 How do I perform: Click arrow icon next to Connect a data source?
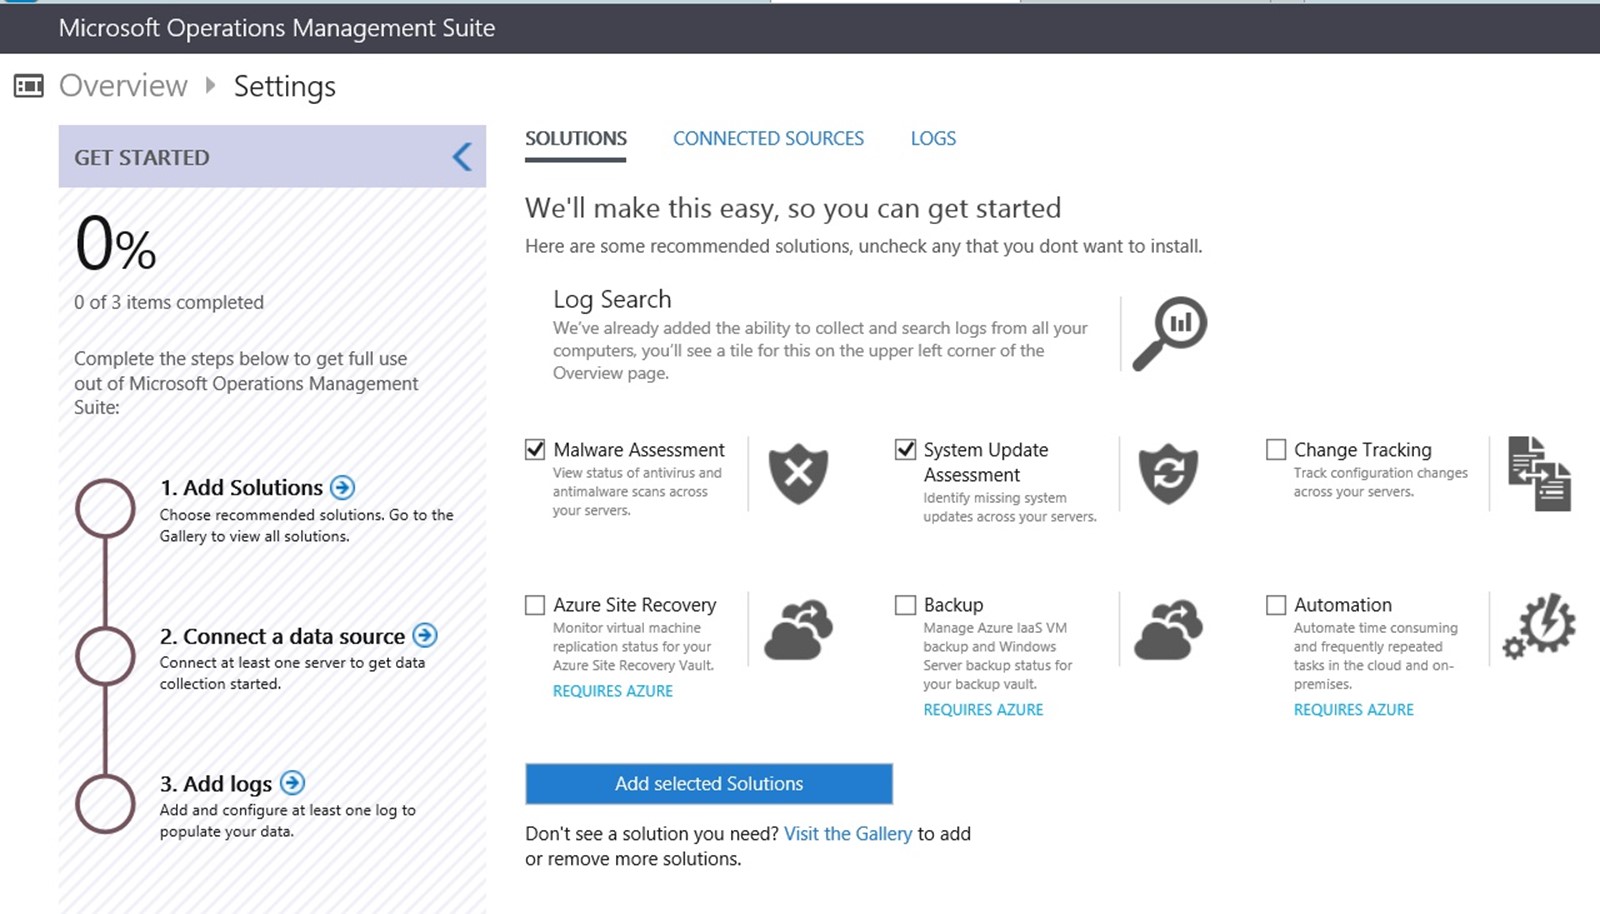coord(425,635)
